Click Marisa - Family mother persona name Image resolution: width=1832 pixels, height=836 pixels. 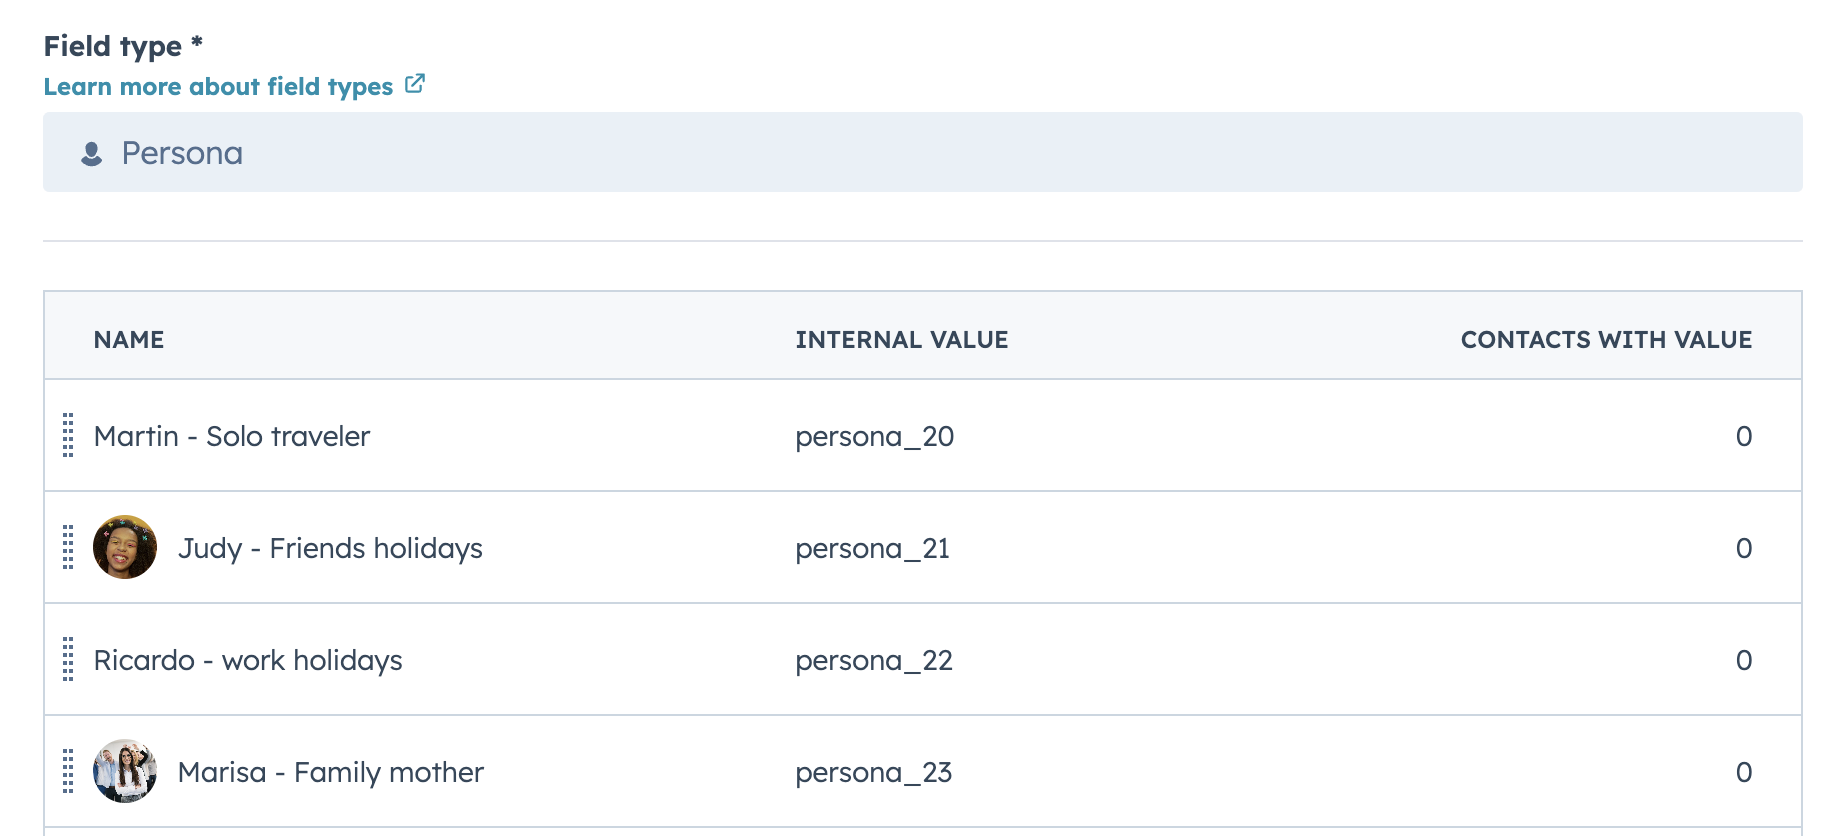click(330, 772)
